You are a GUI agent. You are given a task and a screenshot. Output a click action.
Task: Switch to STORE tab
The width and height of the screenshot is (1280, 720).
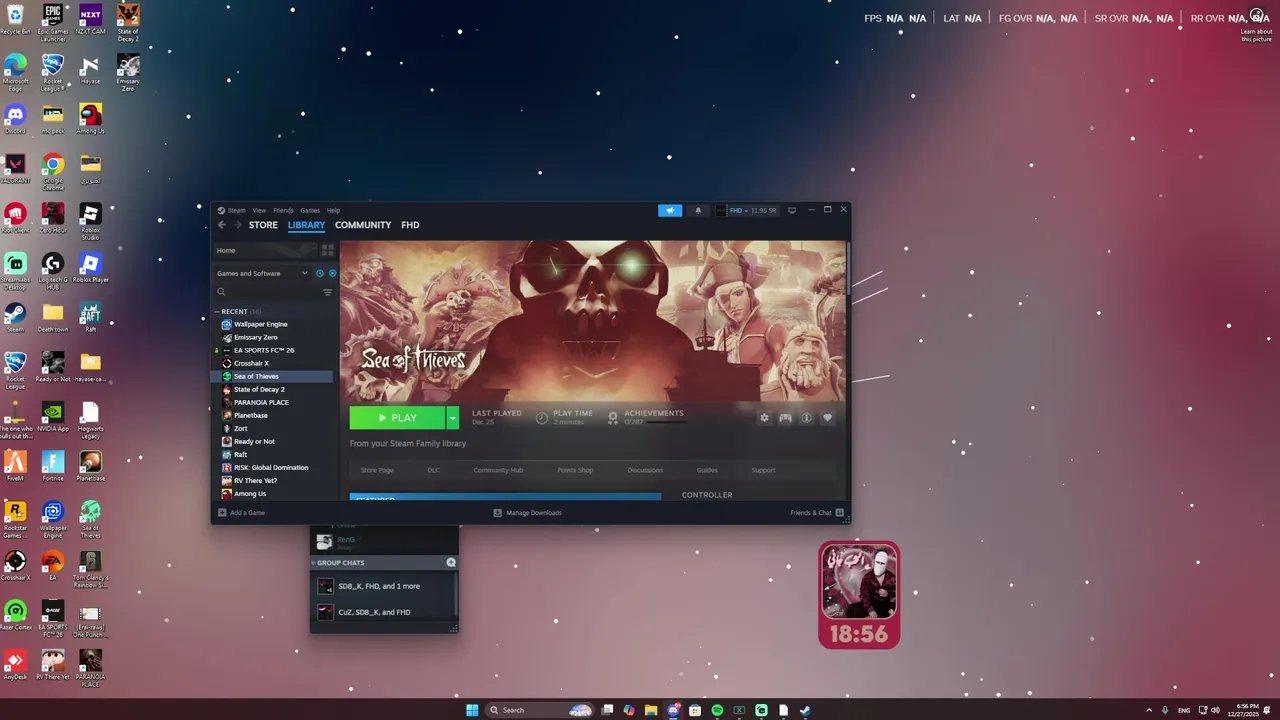tap(263, 225)
